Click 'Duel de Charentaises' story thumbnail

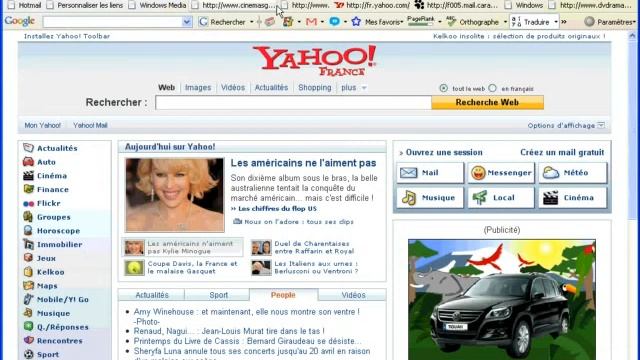click(x=261, y=247)
